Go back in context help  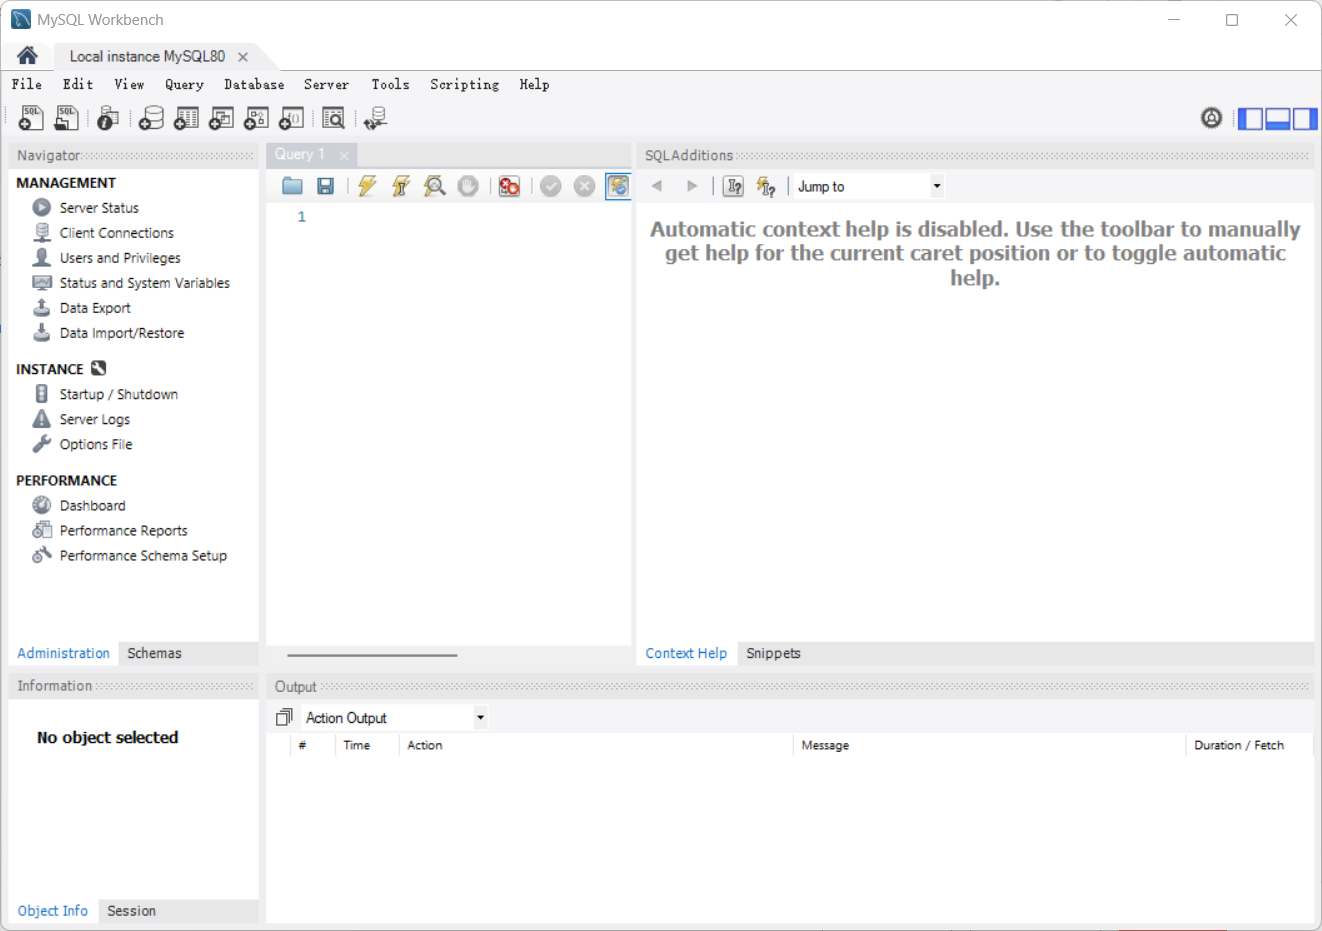pos(657,186)
